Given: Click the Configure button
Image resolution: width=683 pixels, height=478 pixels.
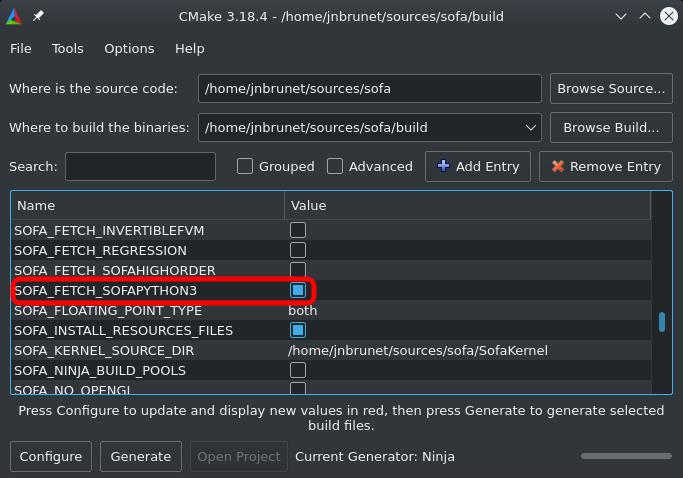Looking at the screenshot, I should [x=51, y=456].
